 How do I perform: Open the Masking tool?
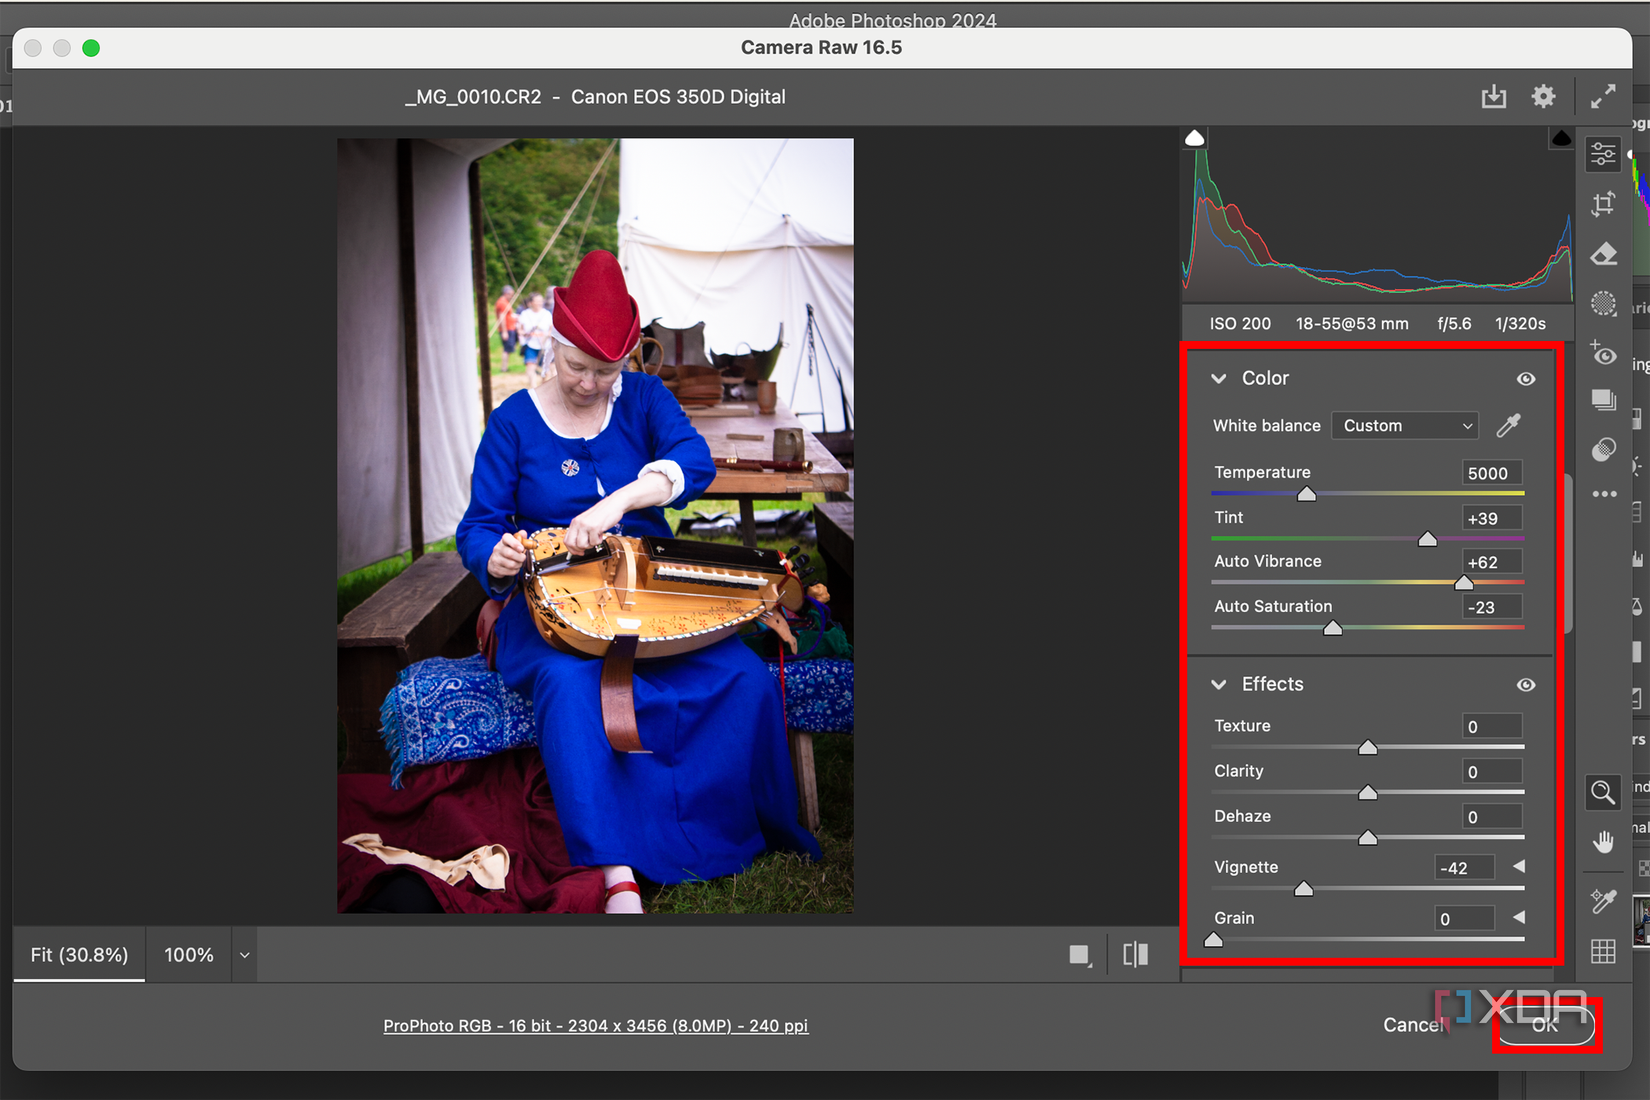click(1603, 303)
